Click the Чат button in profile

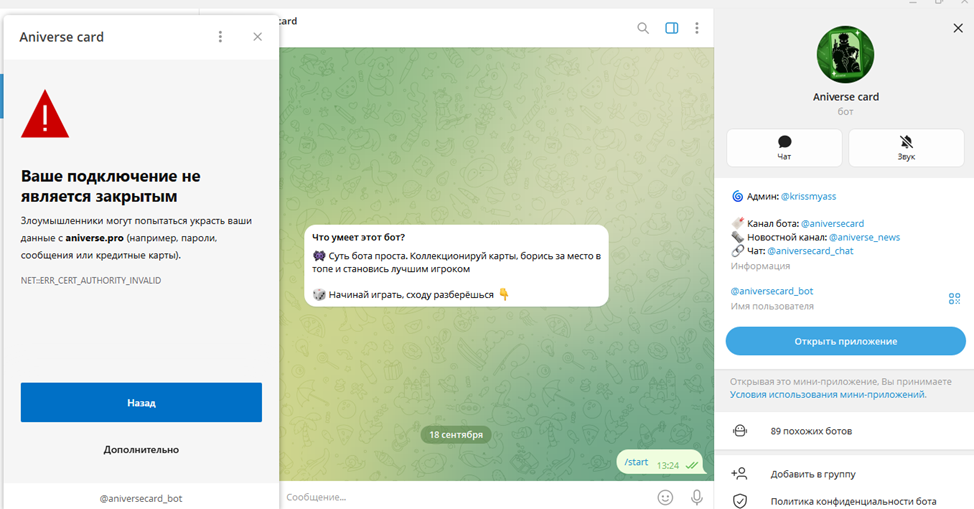tap(784, 148)
